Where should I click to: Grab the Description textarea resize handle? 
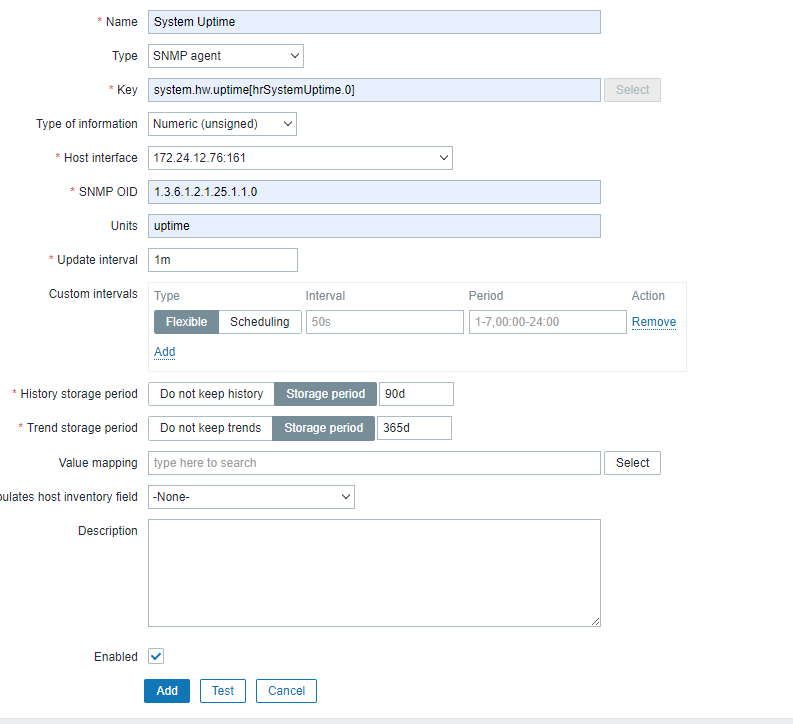[595, 621]
